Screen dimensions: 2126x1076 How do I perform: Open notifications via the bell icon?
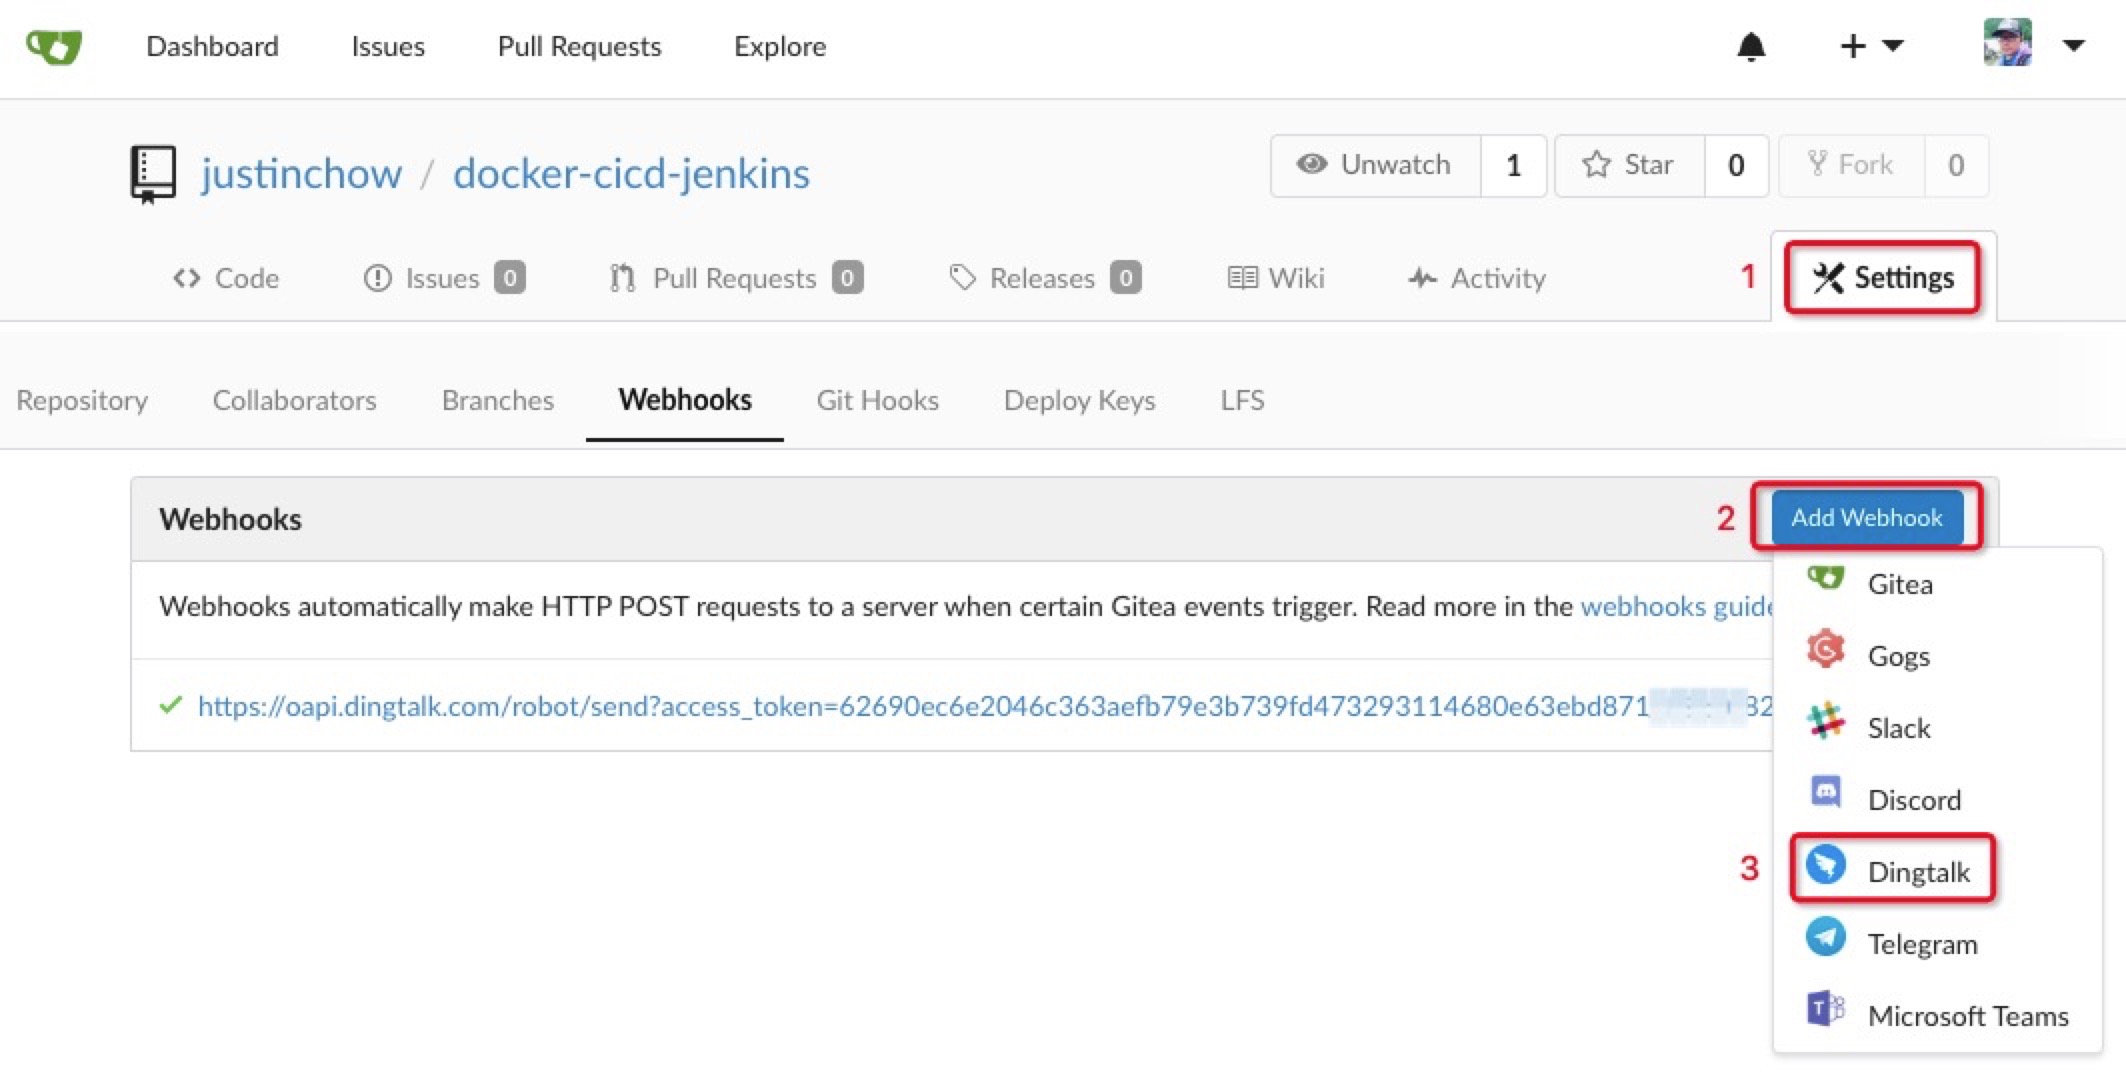pos(1752,46)
